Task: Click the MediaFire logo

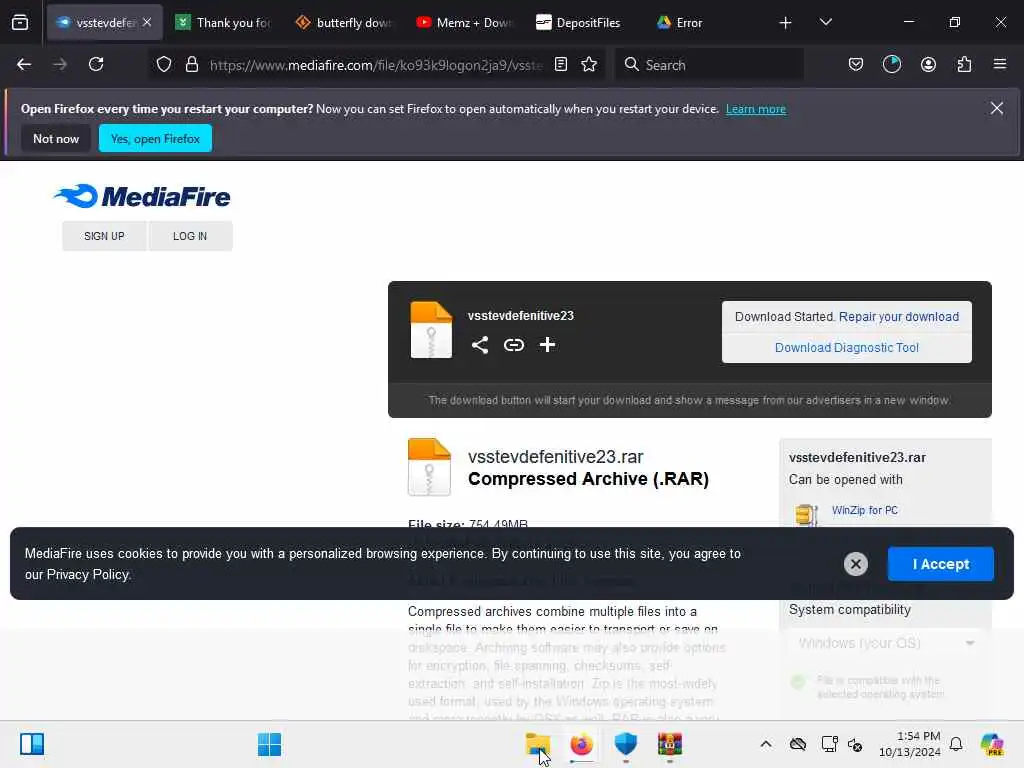Action: point(142,196)
